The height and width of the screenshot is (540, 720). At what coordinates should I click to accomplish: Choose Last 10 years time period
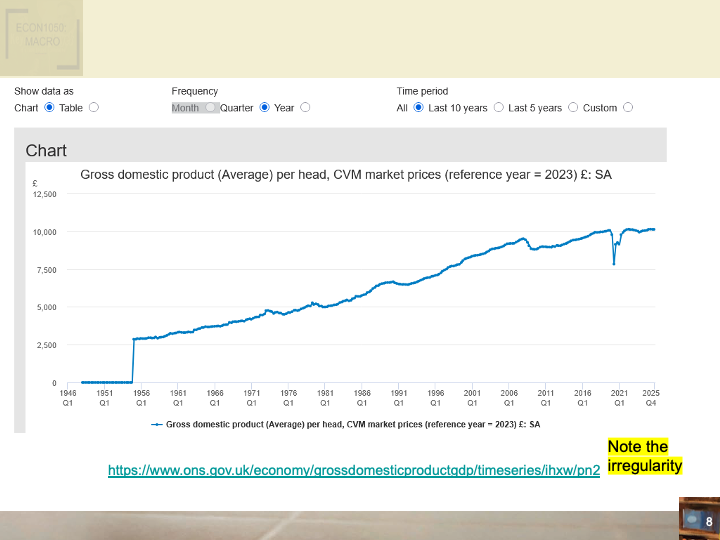(x=498, y=108)
